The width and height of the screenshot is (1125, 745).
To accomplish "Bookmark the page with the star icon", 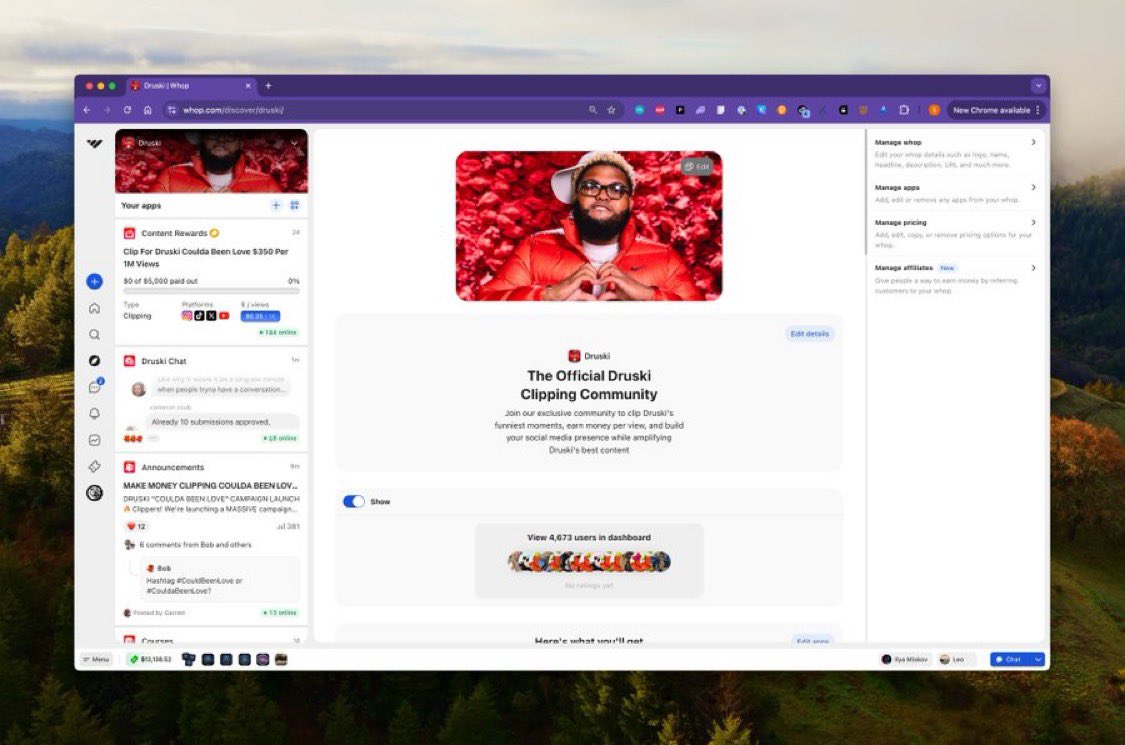I will pyautogui.click(x=611, y=110).
